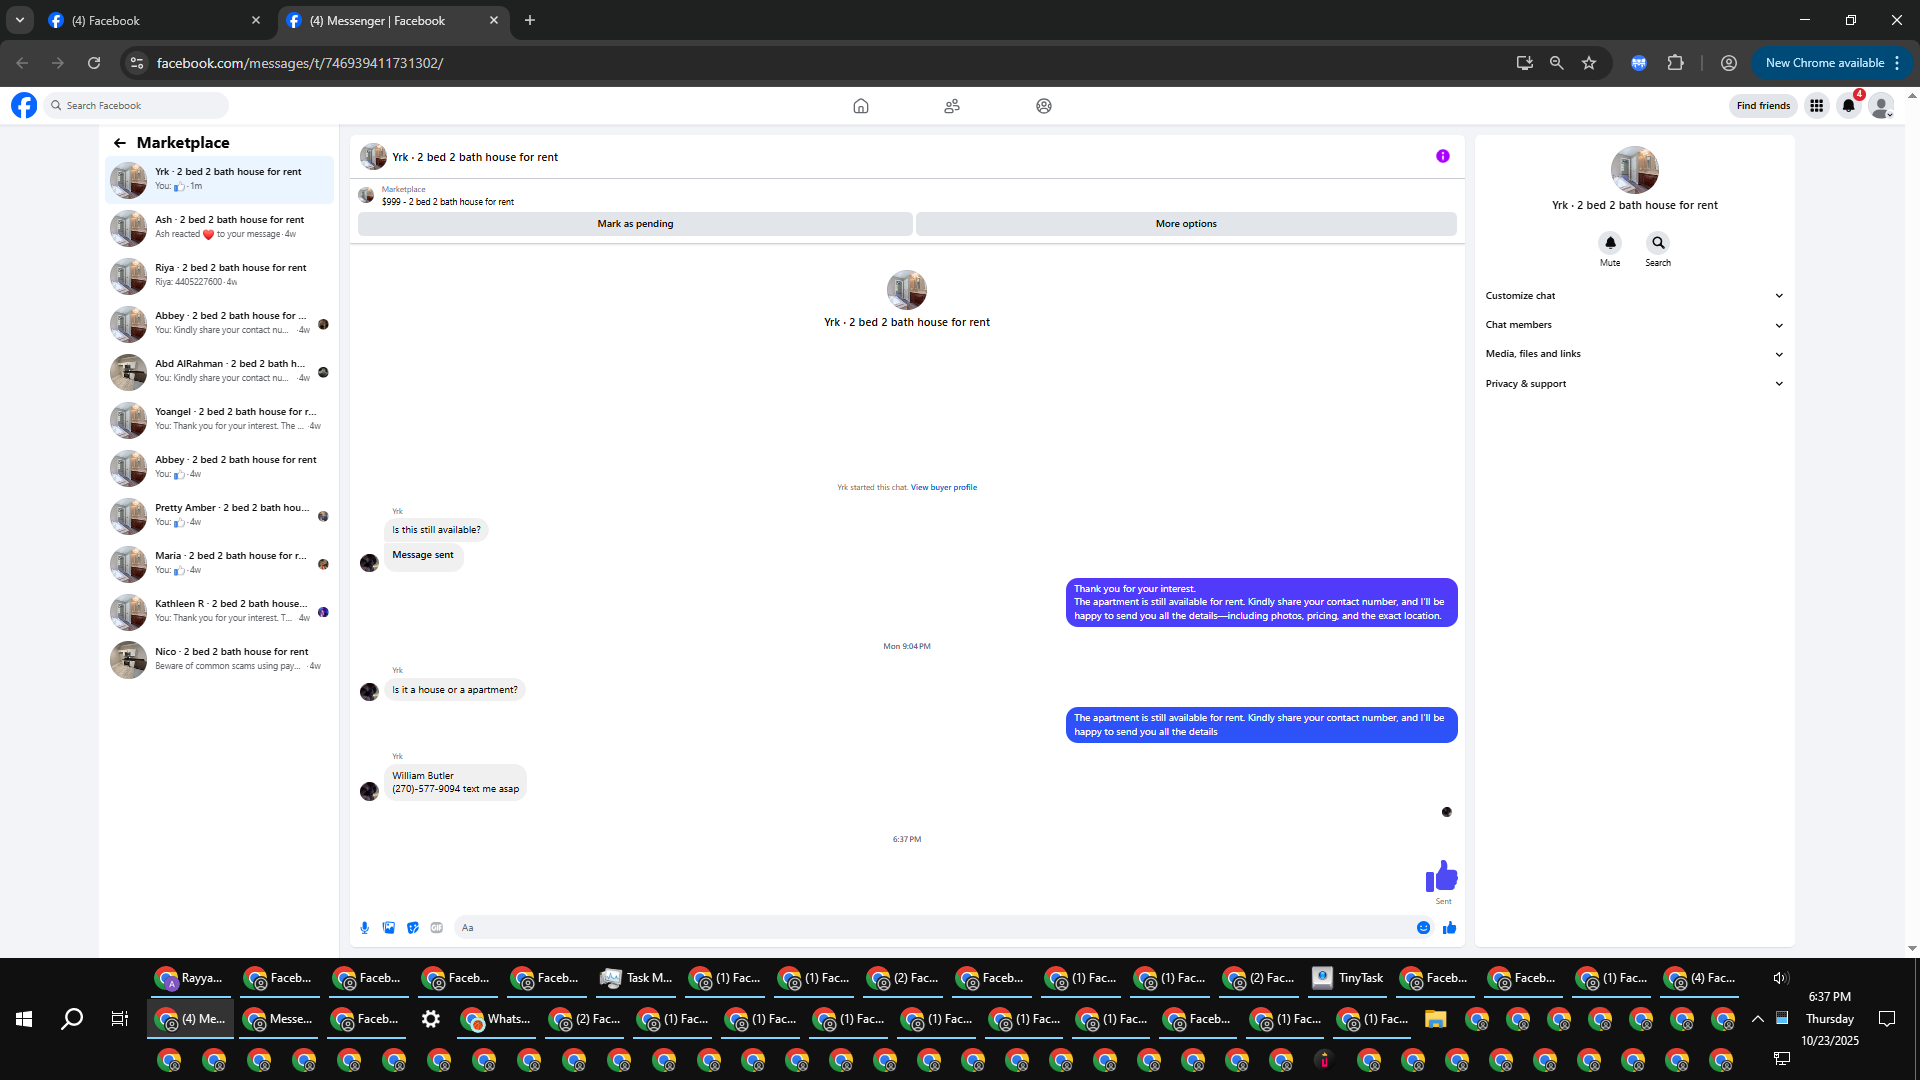
Task: Click the Mark as pending button
Action: click(x=635, y=224)
